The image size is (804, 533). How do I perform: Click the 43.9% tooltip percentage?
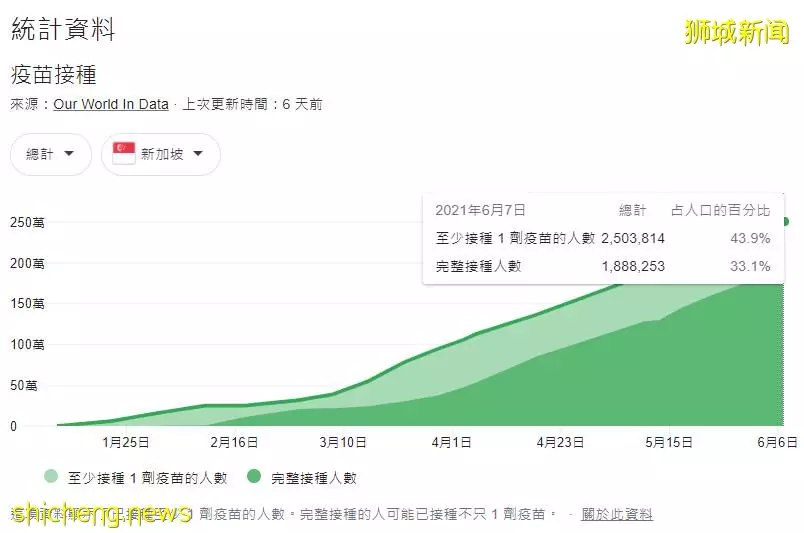pos(750,238)
